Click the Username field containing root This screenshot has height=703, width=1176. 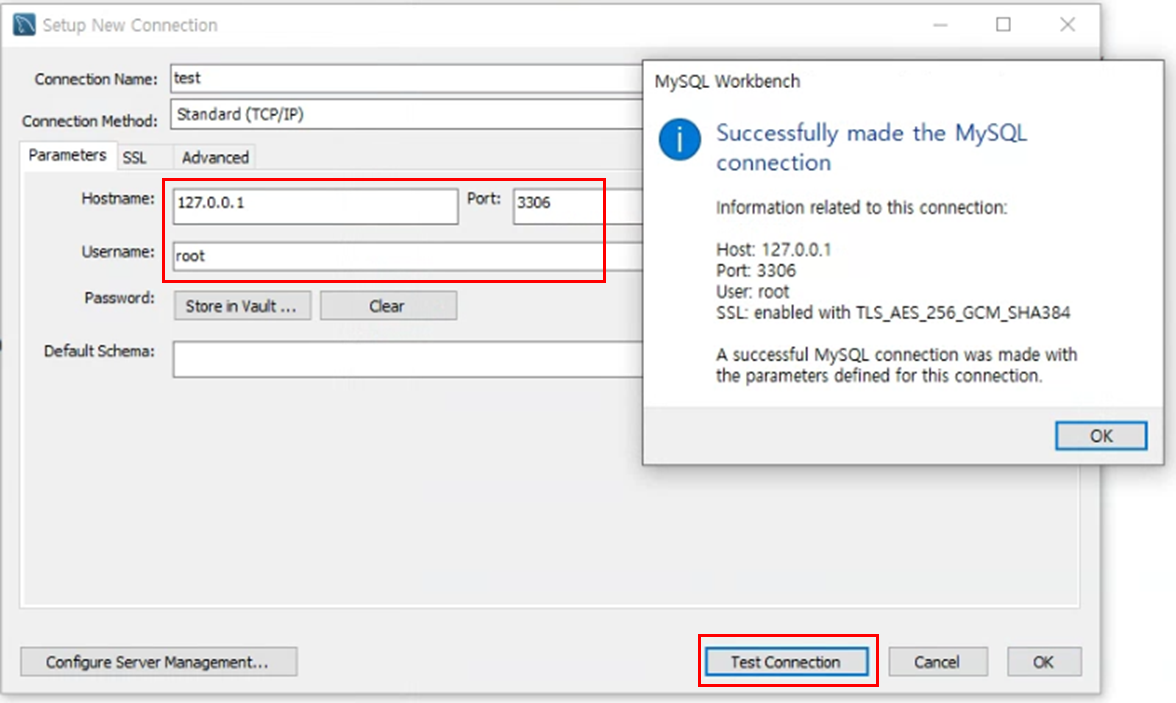coord(407,256)
